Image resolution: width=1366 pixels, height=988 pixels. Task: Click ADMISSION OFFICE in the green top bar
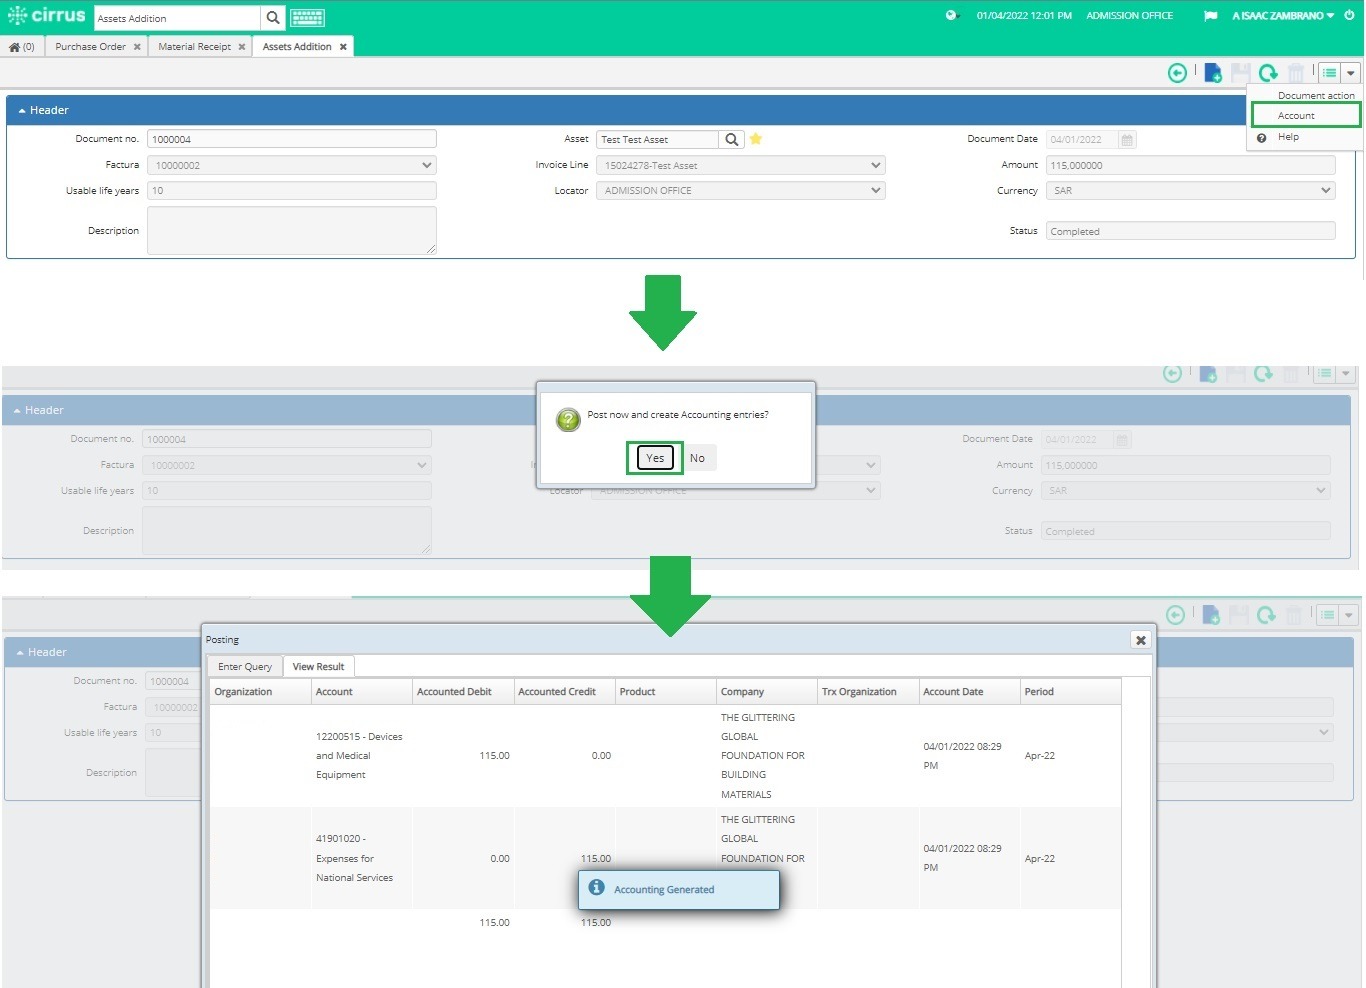click(1130, 16)
